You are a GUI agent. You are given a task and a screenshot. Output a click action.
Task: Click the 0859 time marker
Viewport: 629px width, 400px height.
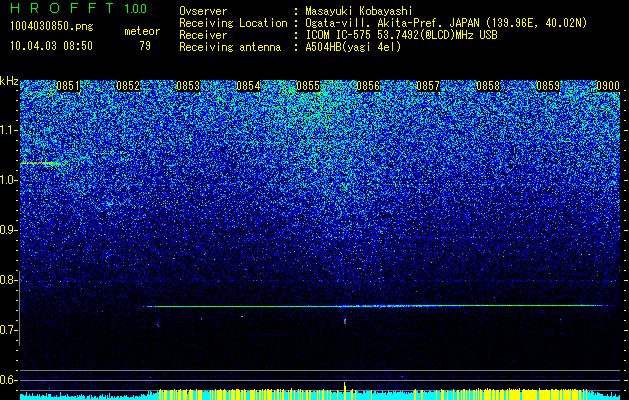coord(548,86)
